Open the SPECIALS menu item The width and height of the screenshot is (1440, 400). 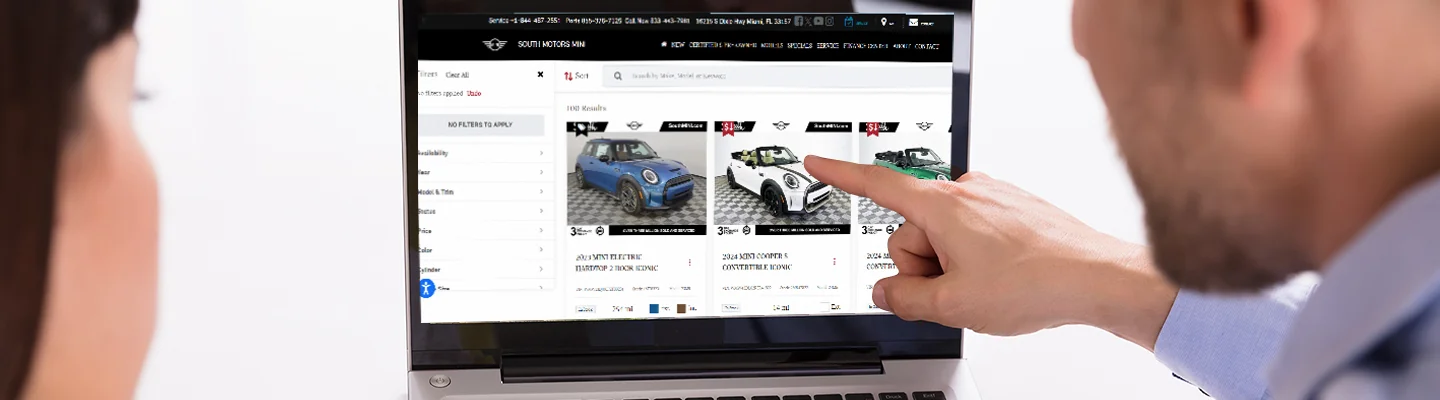point(800,45)
